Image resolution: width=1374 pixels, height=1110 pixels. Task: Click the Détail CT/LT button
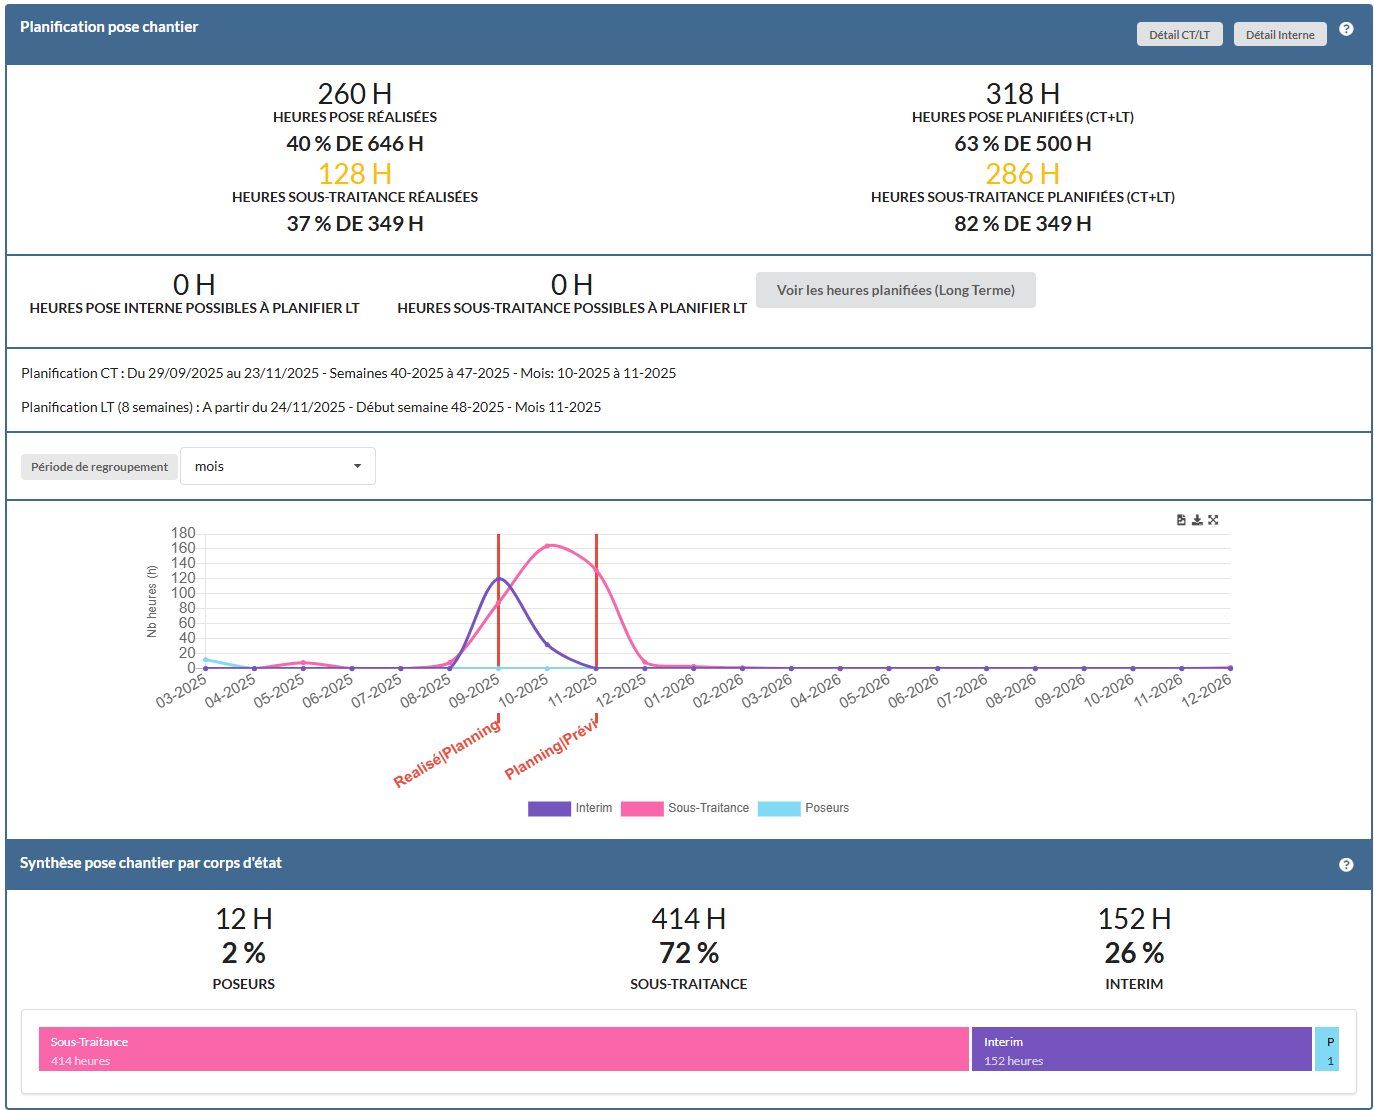[x=1179, y=35]
